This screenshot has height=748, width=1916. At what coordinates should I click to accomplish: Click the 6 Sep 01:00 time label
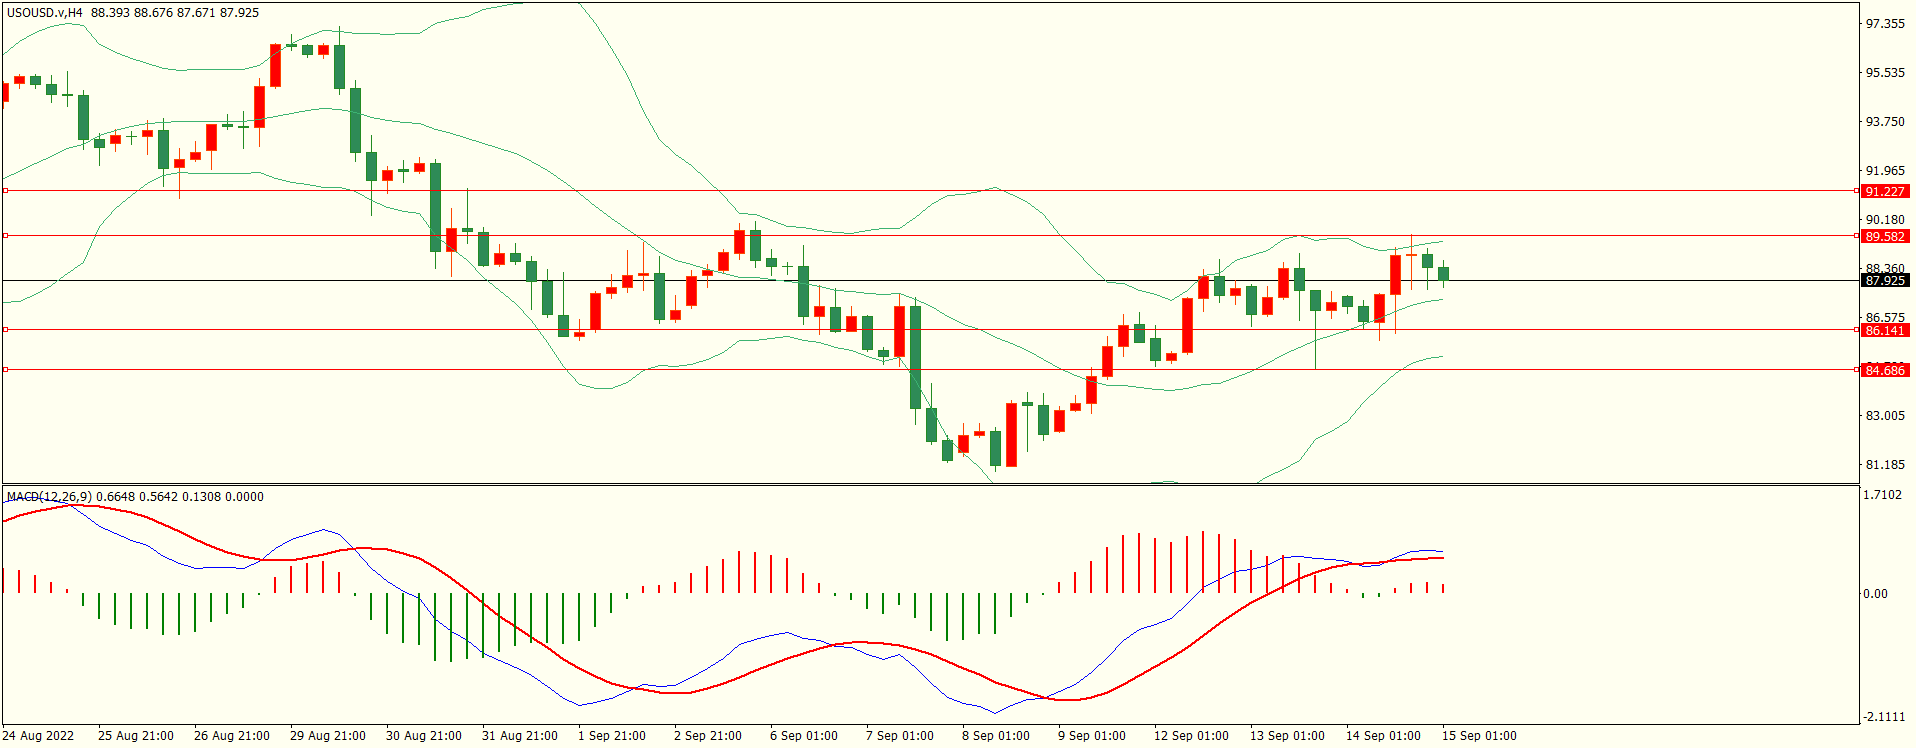click(x=804, y=736)
